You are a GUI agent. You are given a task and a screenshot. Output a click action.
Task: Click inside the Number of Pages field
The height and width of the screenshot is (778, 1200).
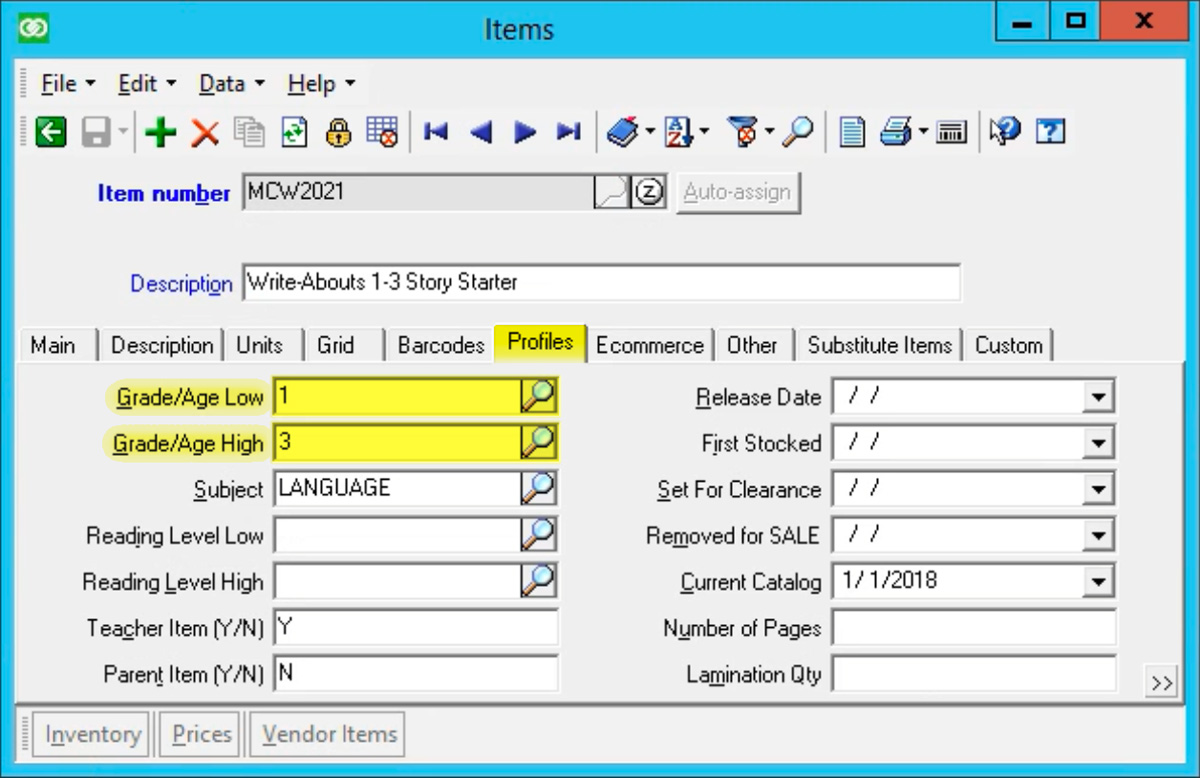tap(970, 627)
